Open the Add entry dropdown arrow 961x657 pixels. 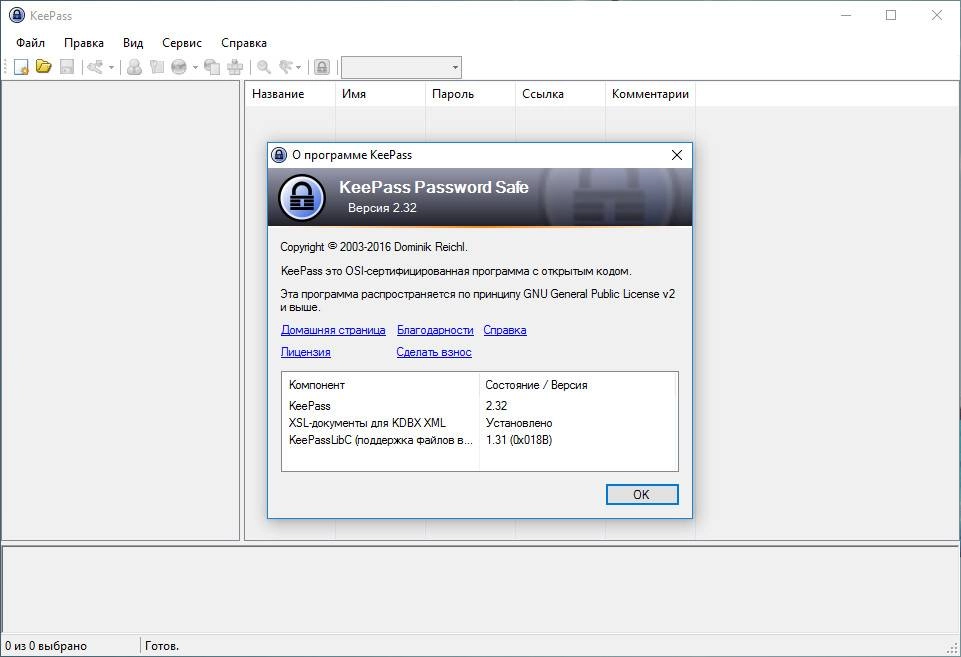click(112, 67)
